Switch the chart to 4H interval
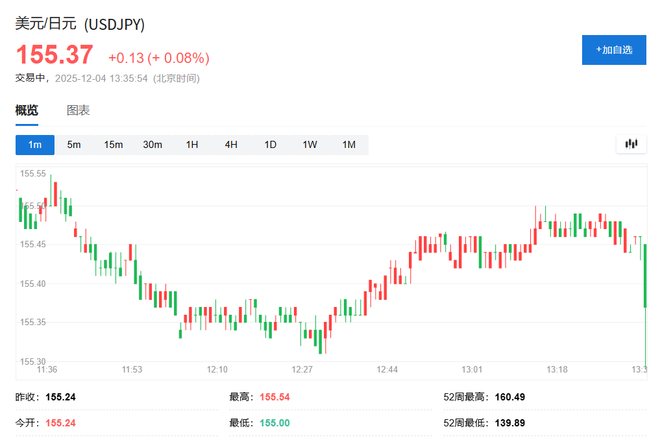This screenshot has height=440, width=660. (231, 145)
